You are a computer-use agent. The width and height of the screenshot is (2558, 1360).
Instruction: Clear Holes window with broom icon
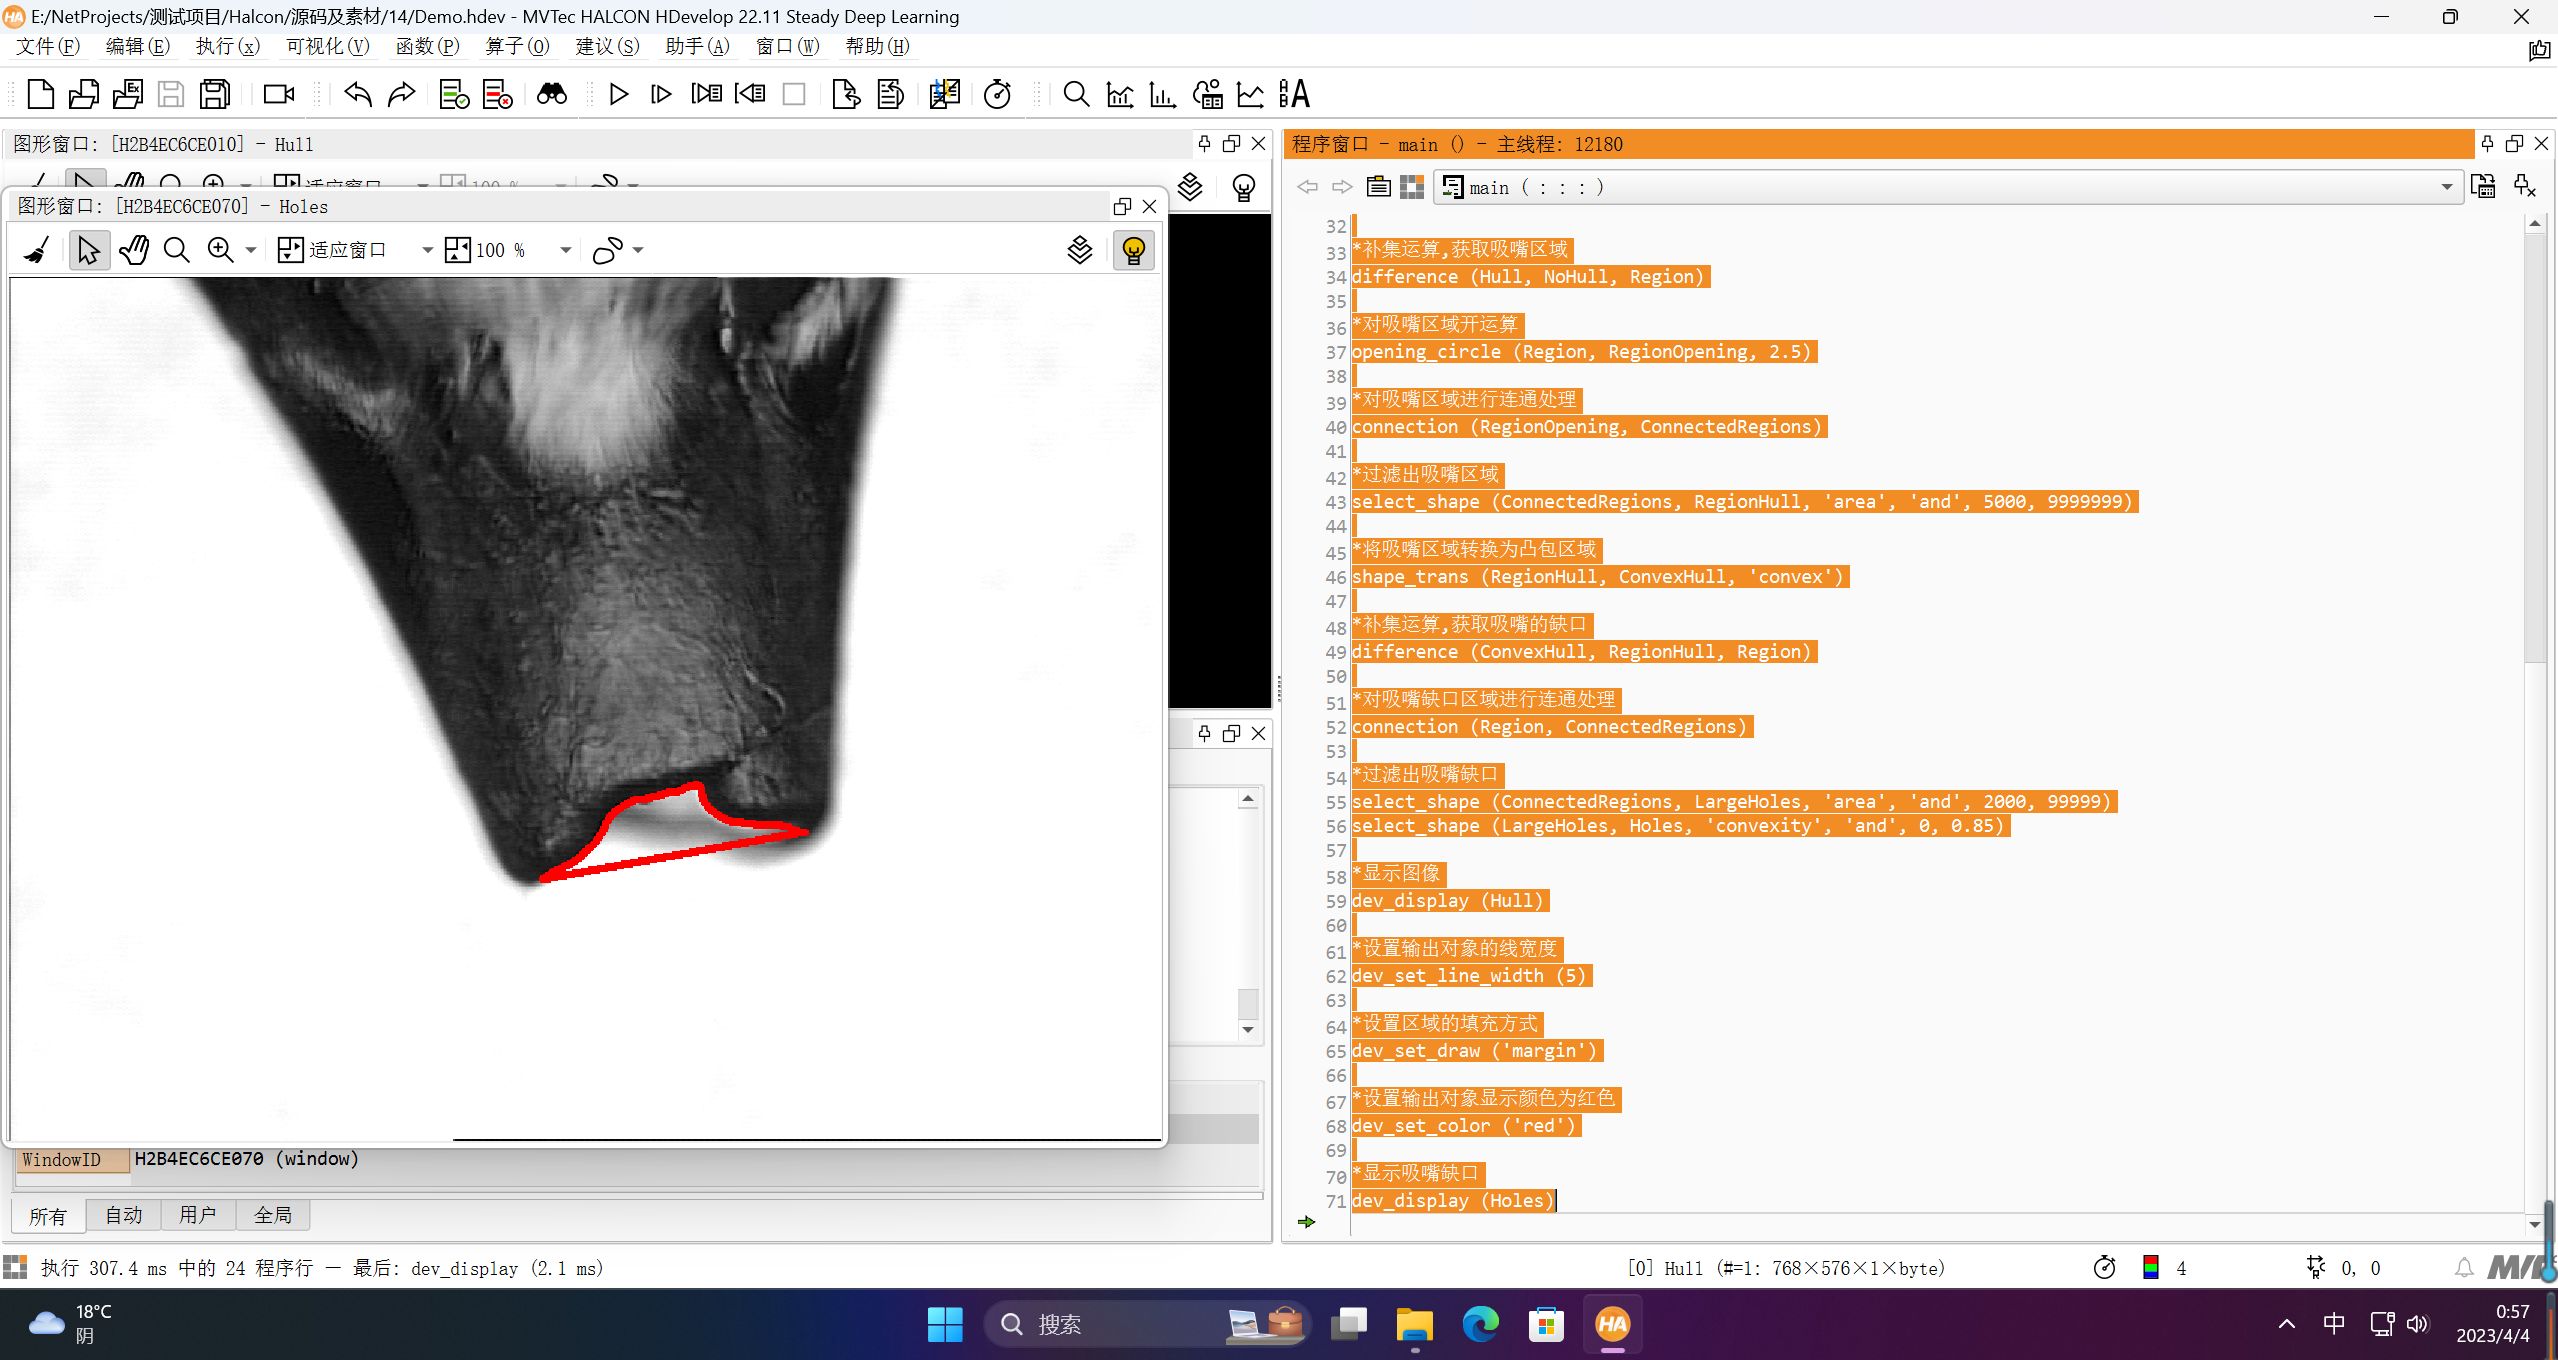pos(37,250)
